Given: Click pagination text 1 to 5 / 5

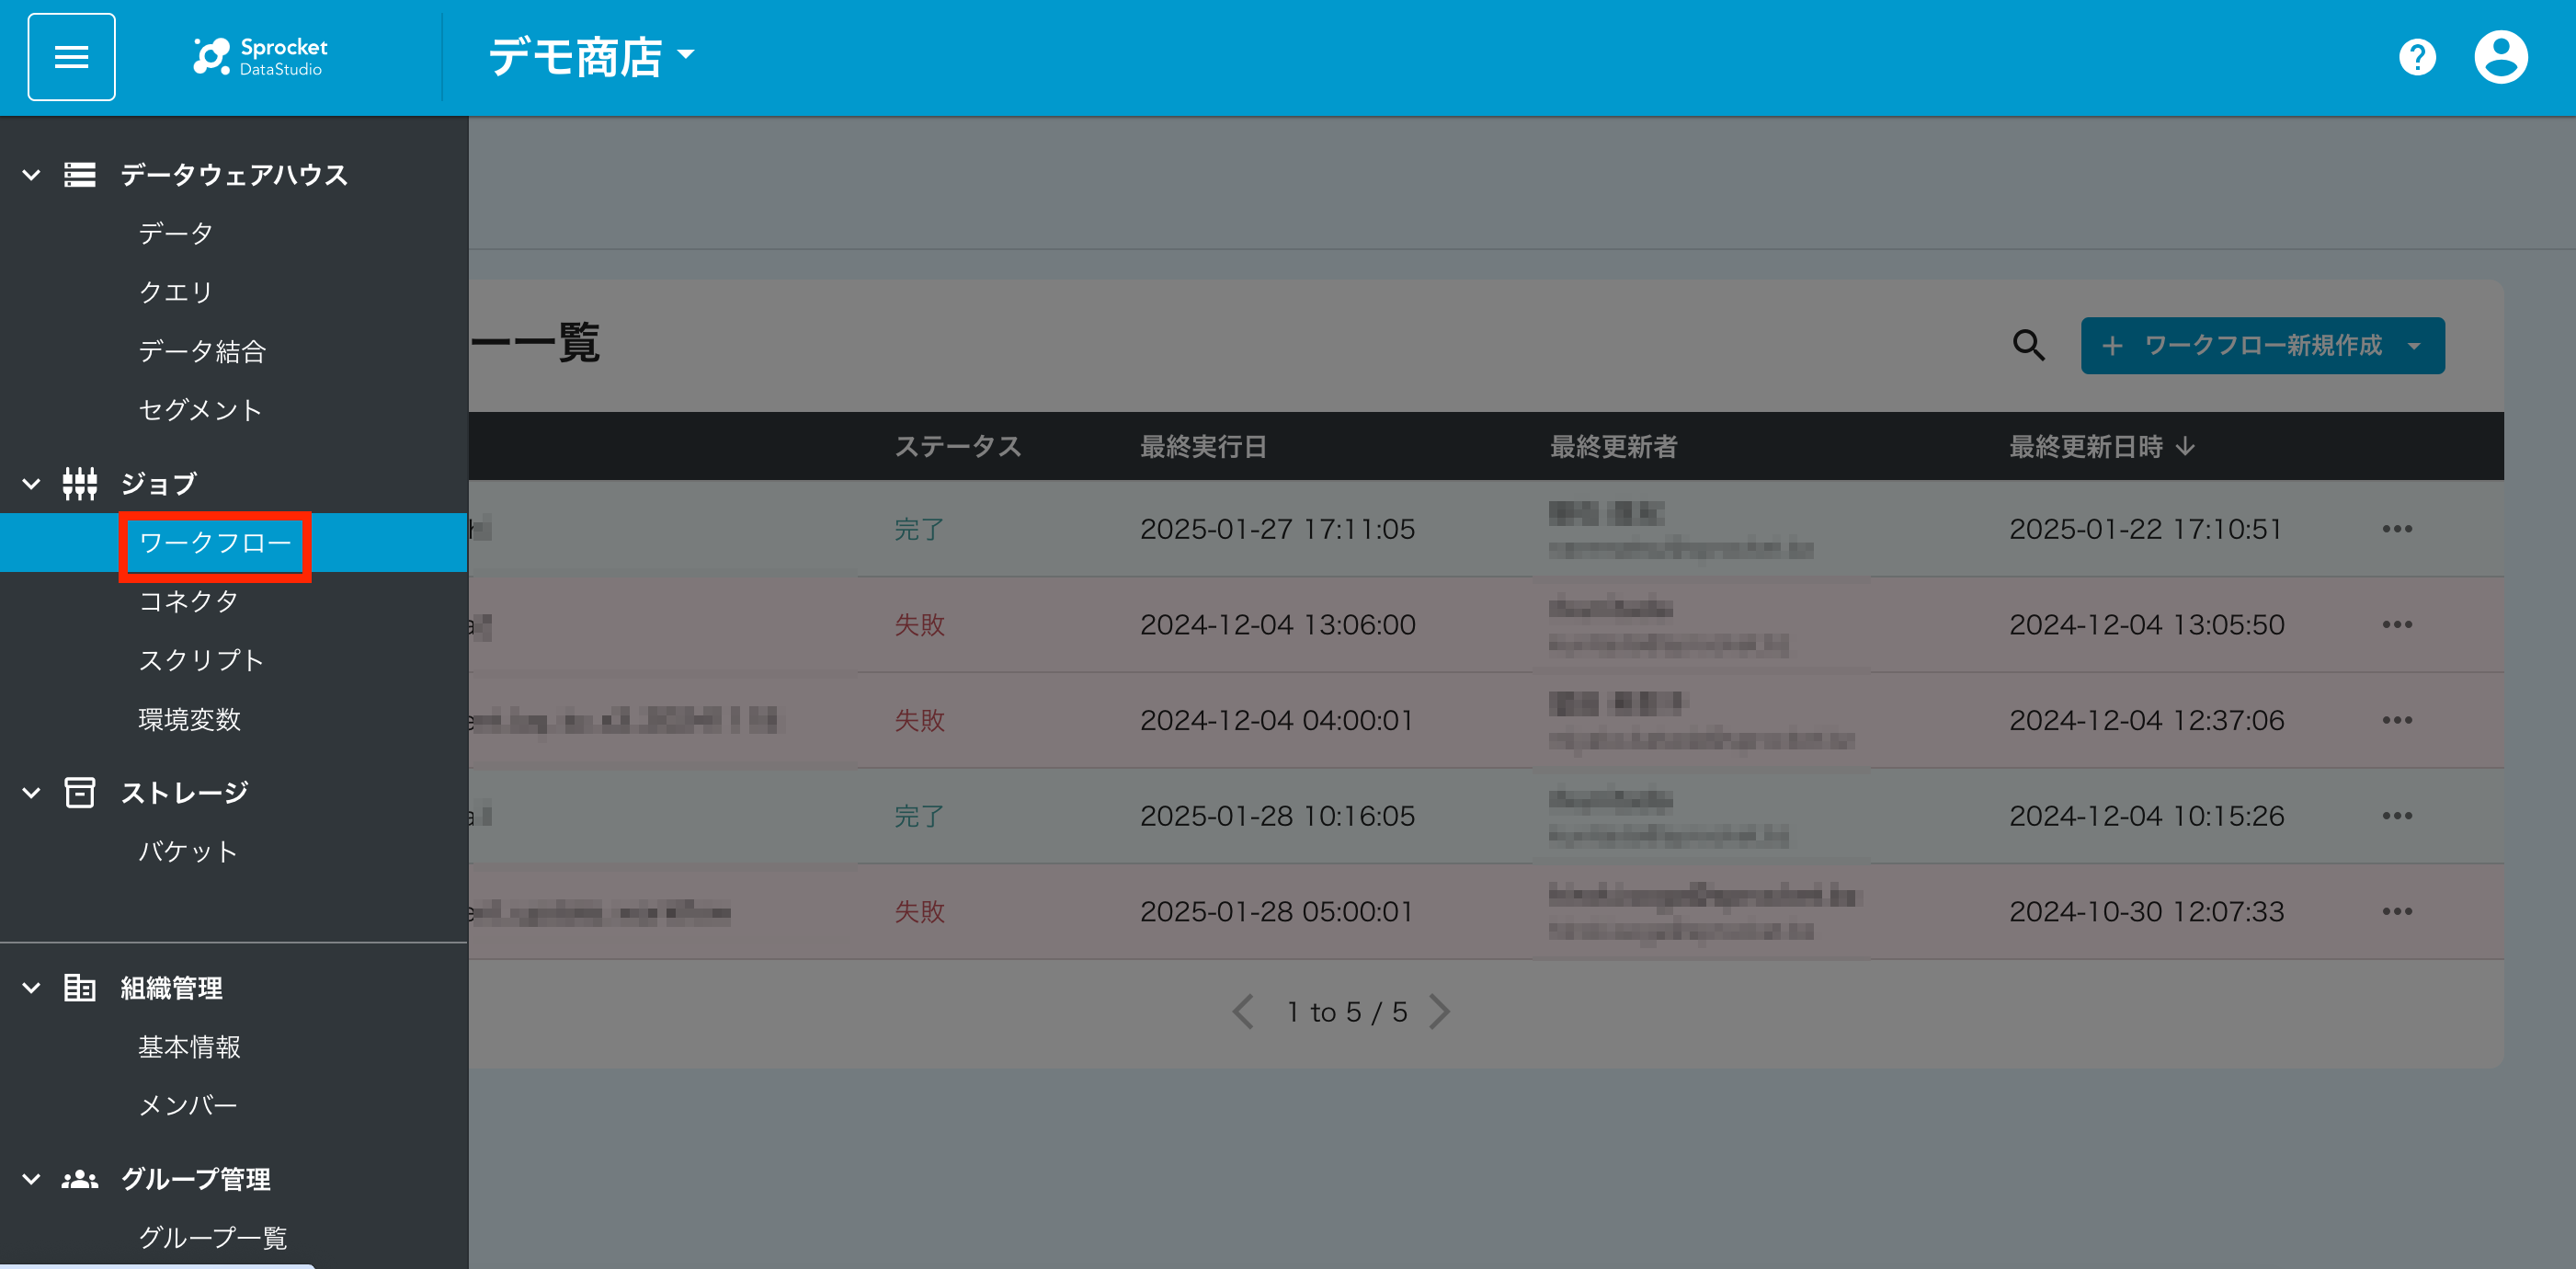Looking at the screenshot, I should pos(1347,1012).
